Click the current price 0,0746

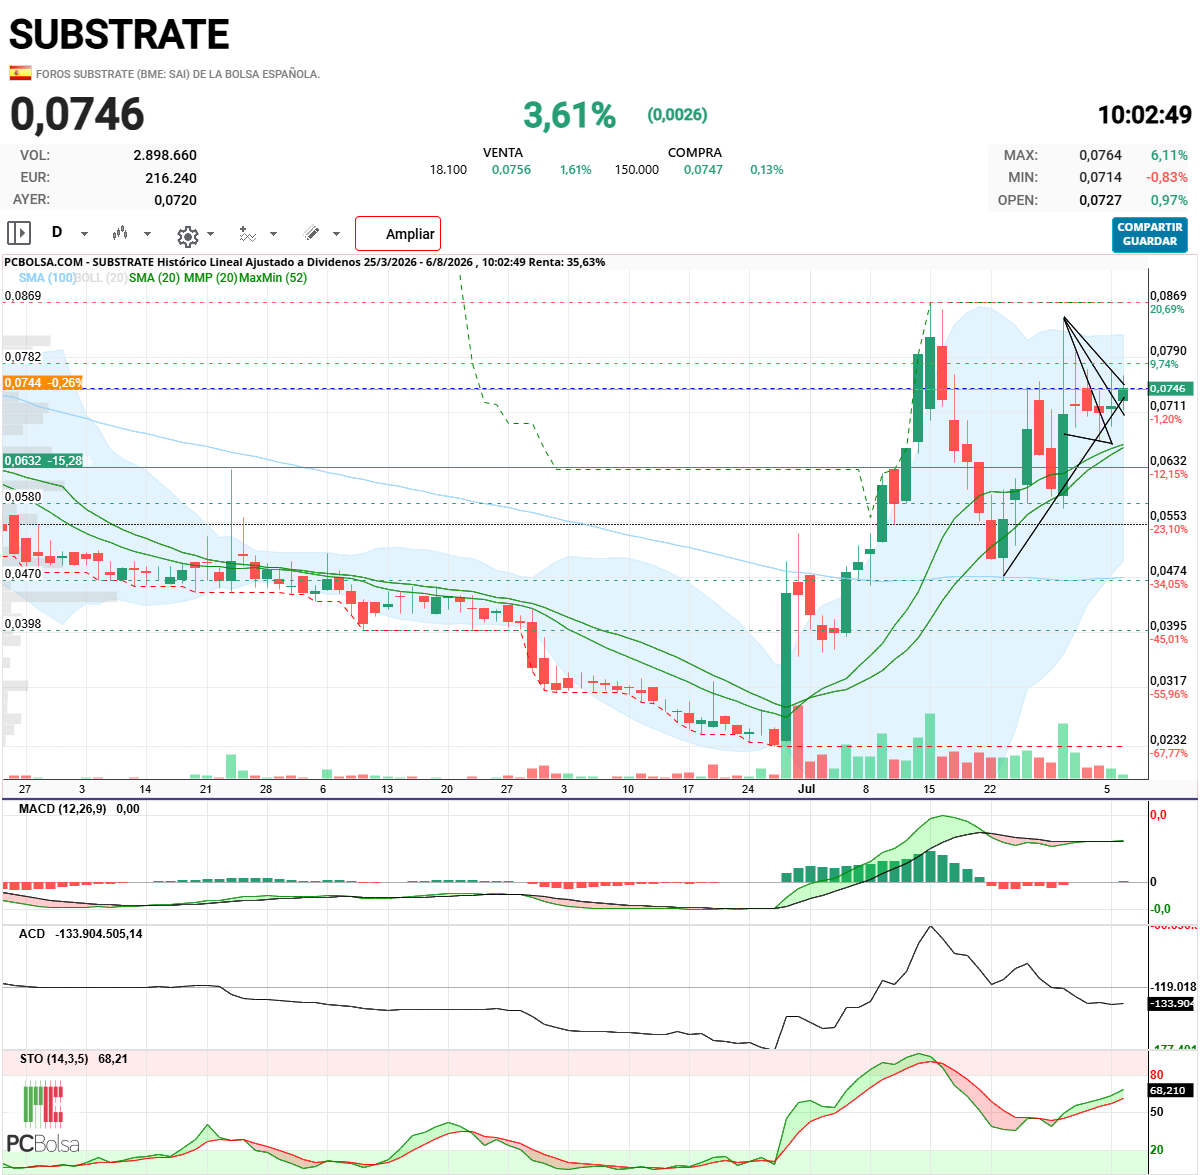[78, 114]
